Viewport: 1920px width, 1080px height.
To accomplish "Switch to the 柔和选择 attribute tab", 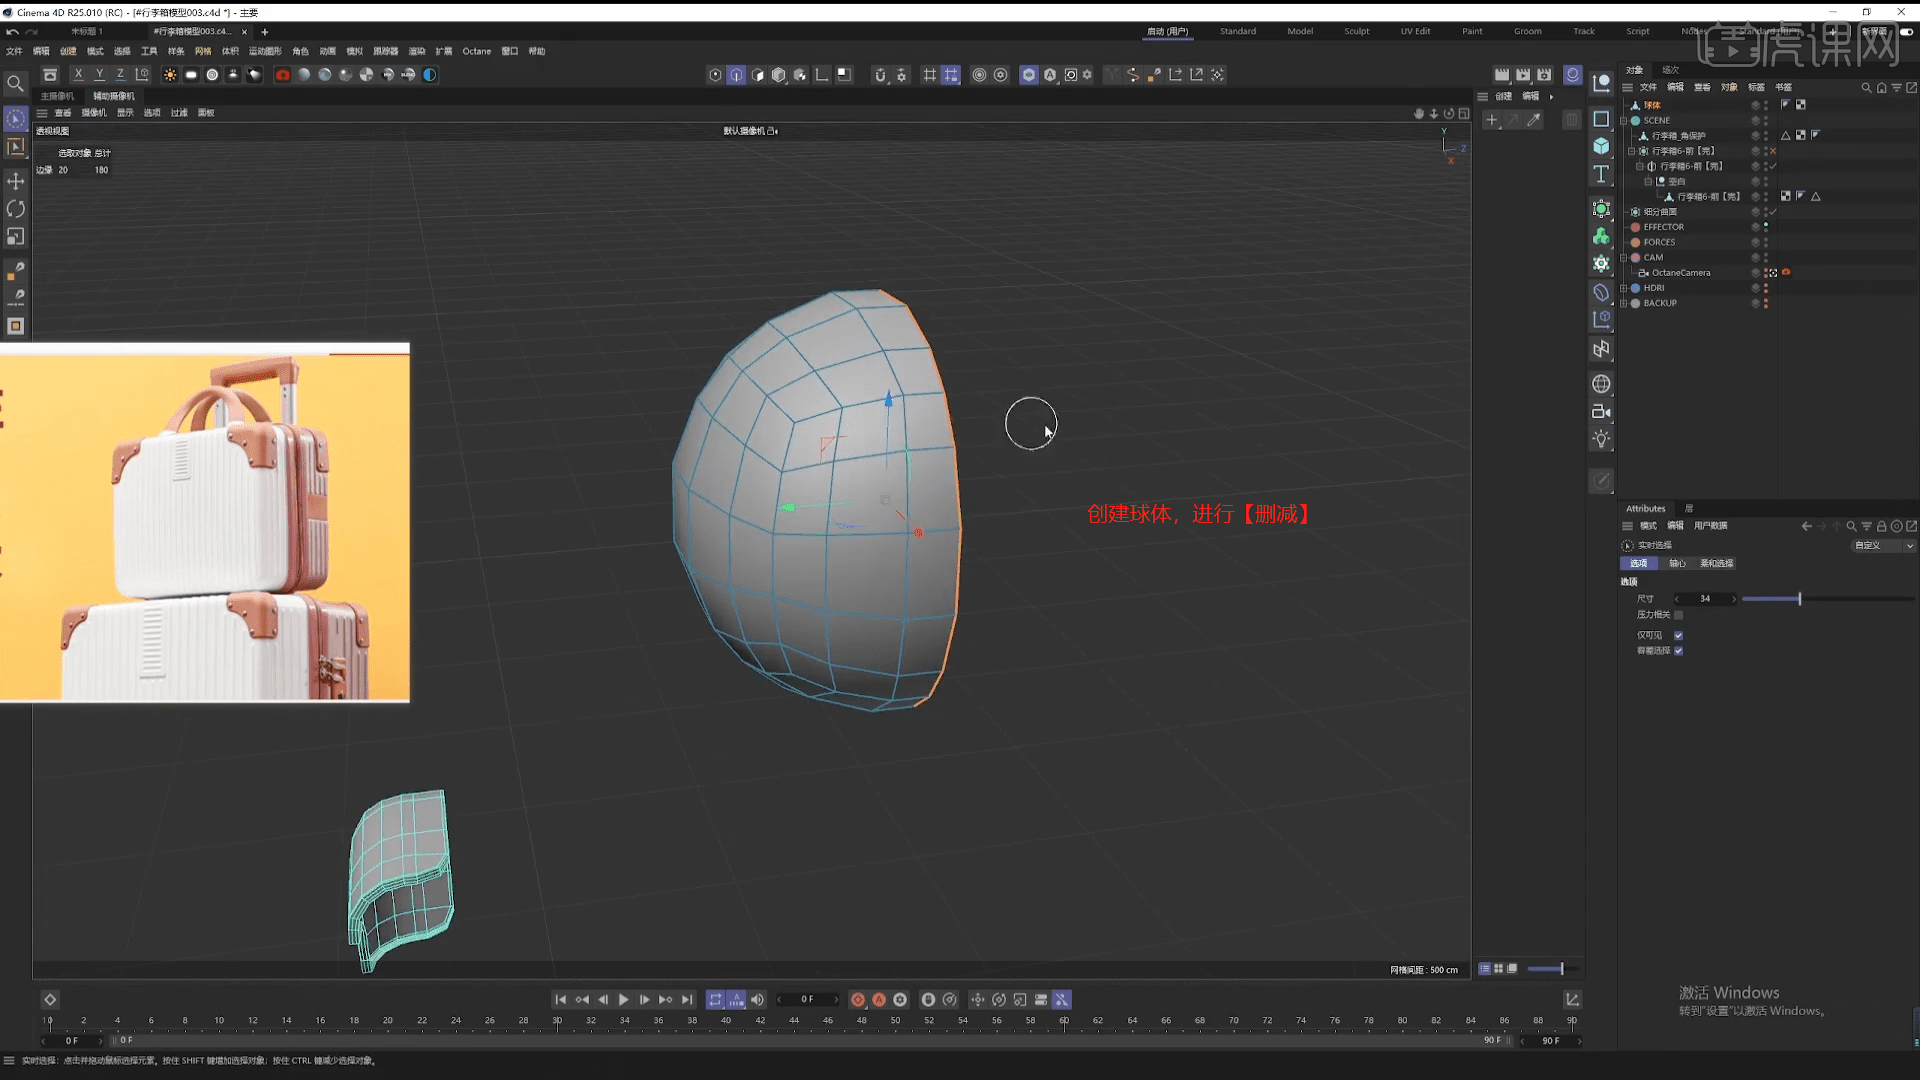I will pos(1717,564).
